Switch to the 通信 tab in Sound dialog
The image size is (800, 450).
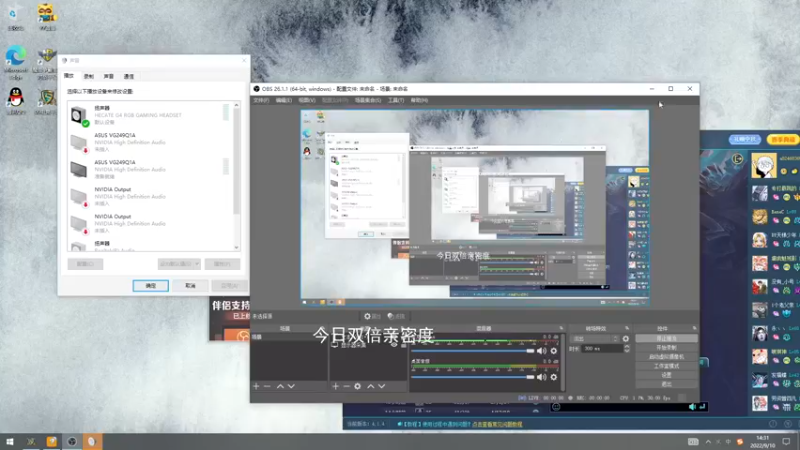129,77
